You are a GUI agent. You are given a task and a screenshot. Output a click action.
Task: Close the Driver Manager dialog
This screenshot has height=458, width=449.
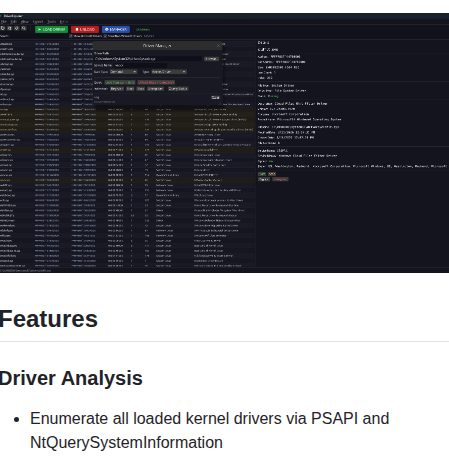(219, 46)
